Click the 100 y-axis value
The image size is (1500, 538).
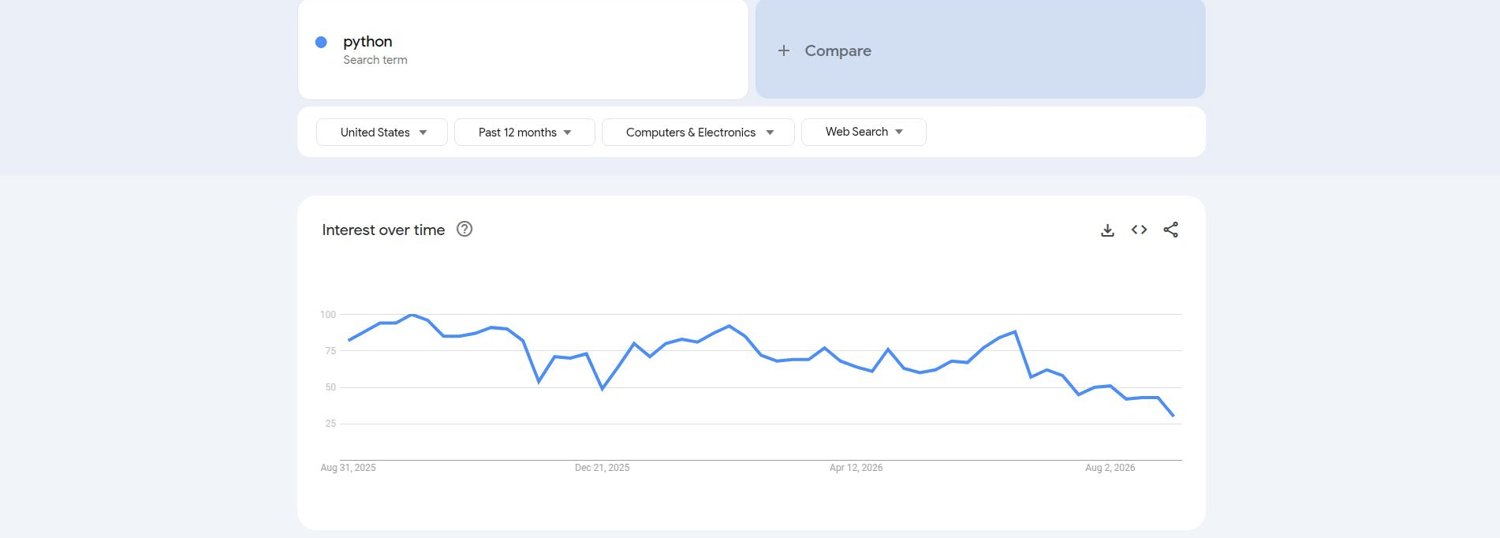(328, 315)
